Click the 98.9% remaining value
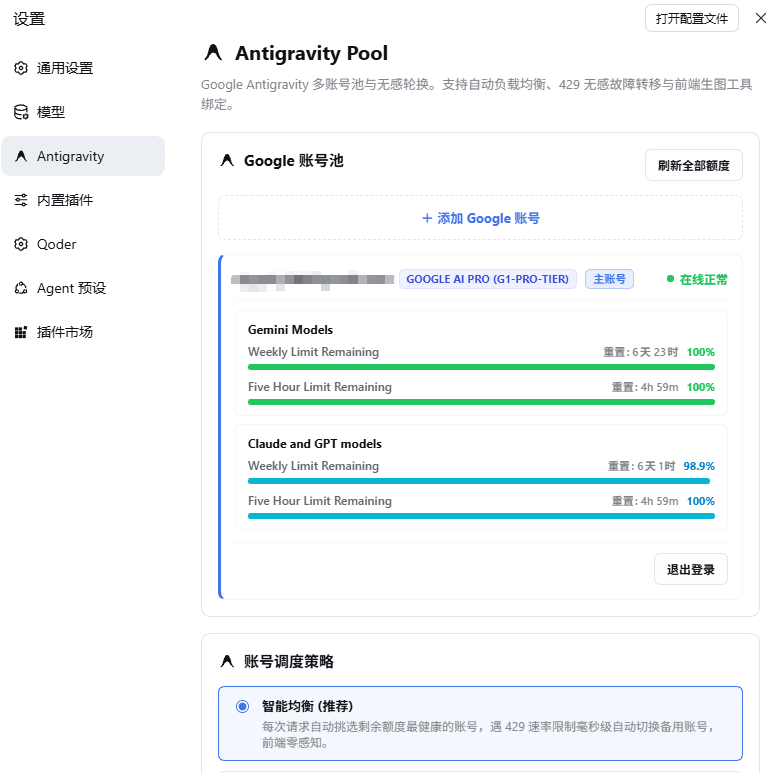This screenshot has height=773, width=777. (x=699, y=466)
